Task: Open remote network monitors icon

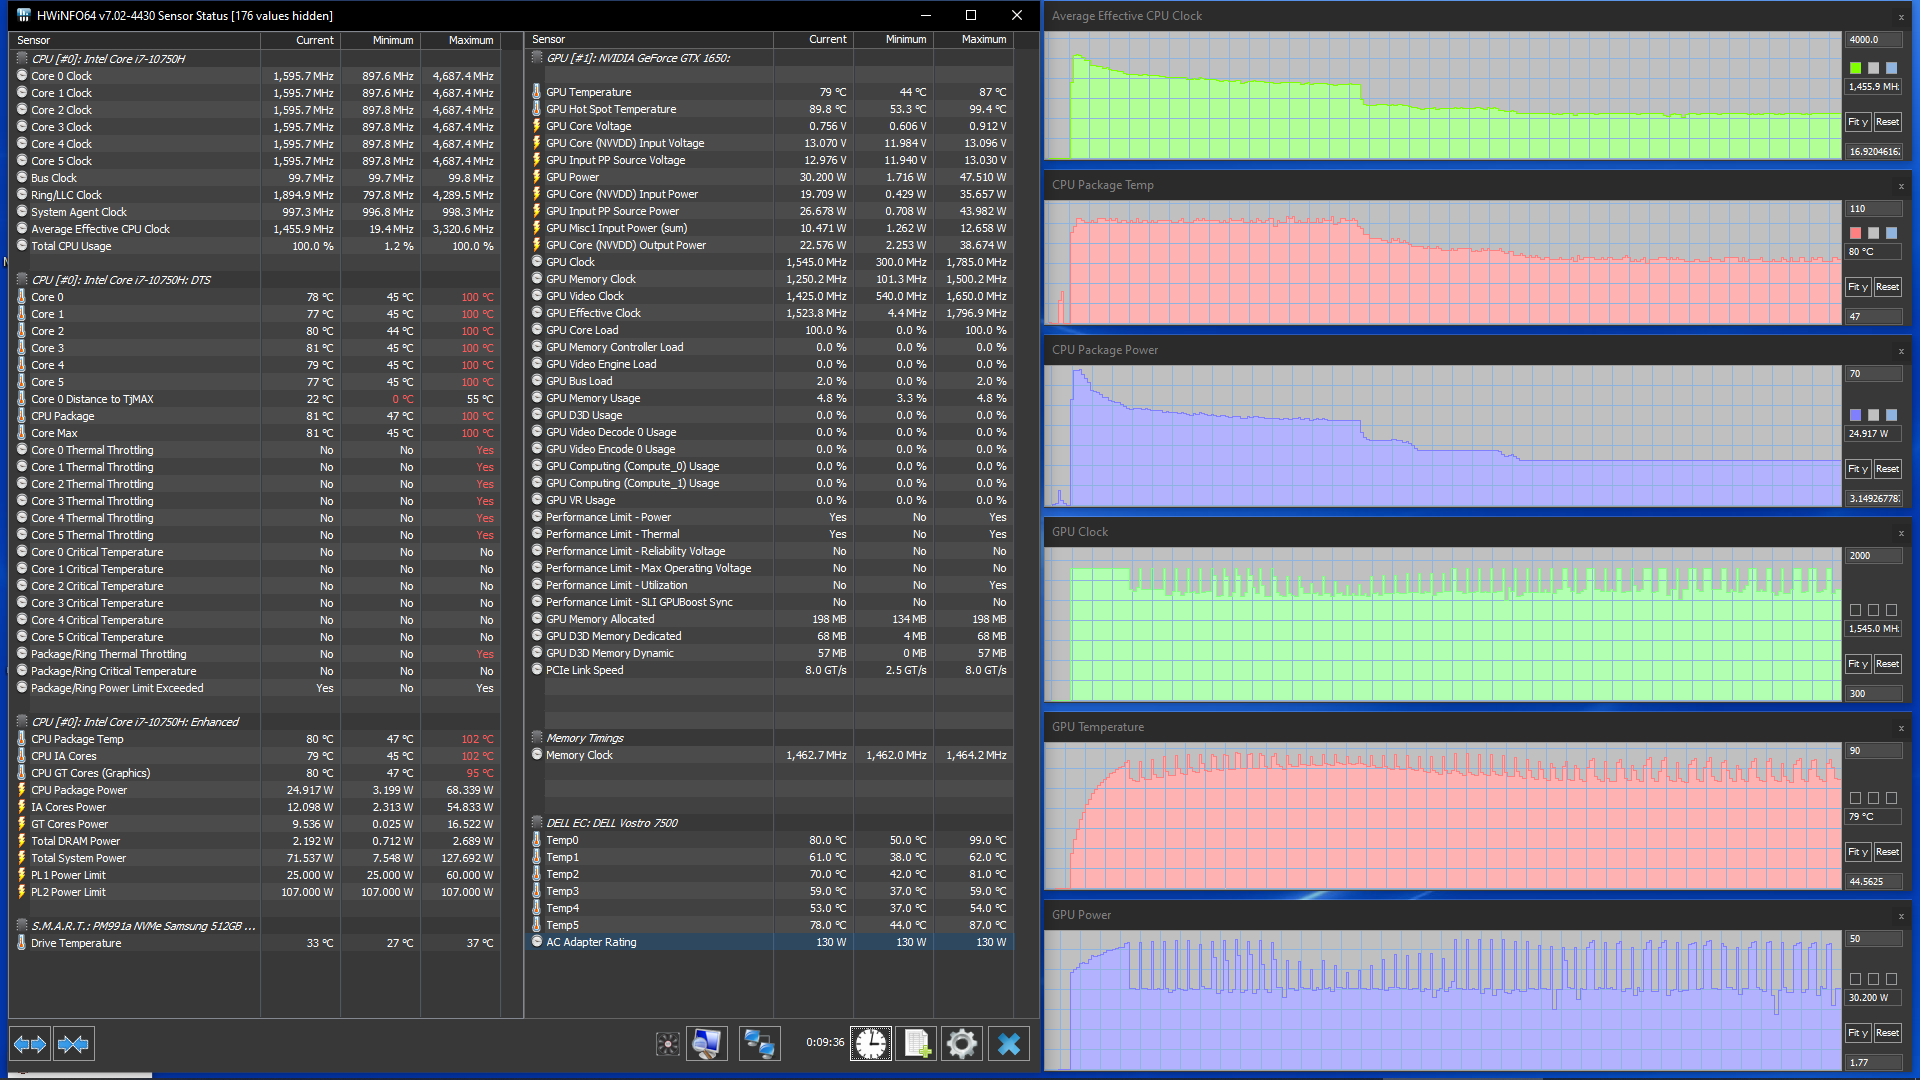Action: click(759, 1044)
